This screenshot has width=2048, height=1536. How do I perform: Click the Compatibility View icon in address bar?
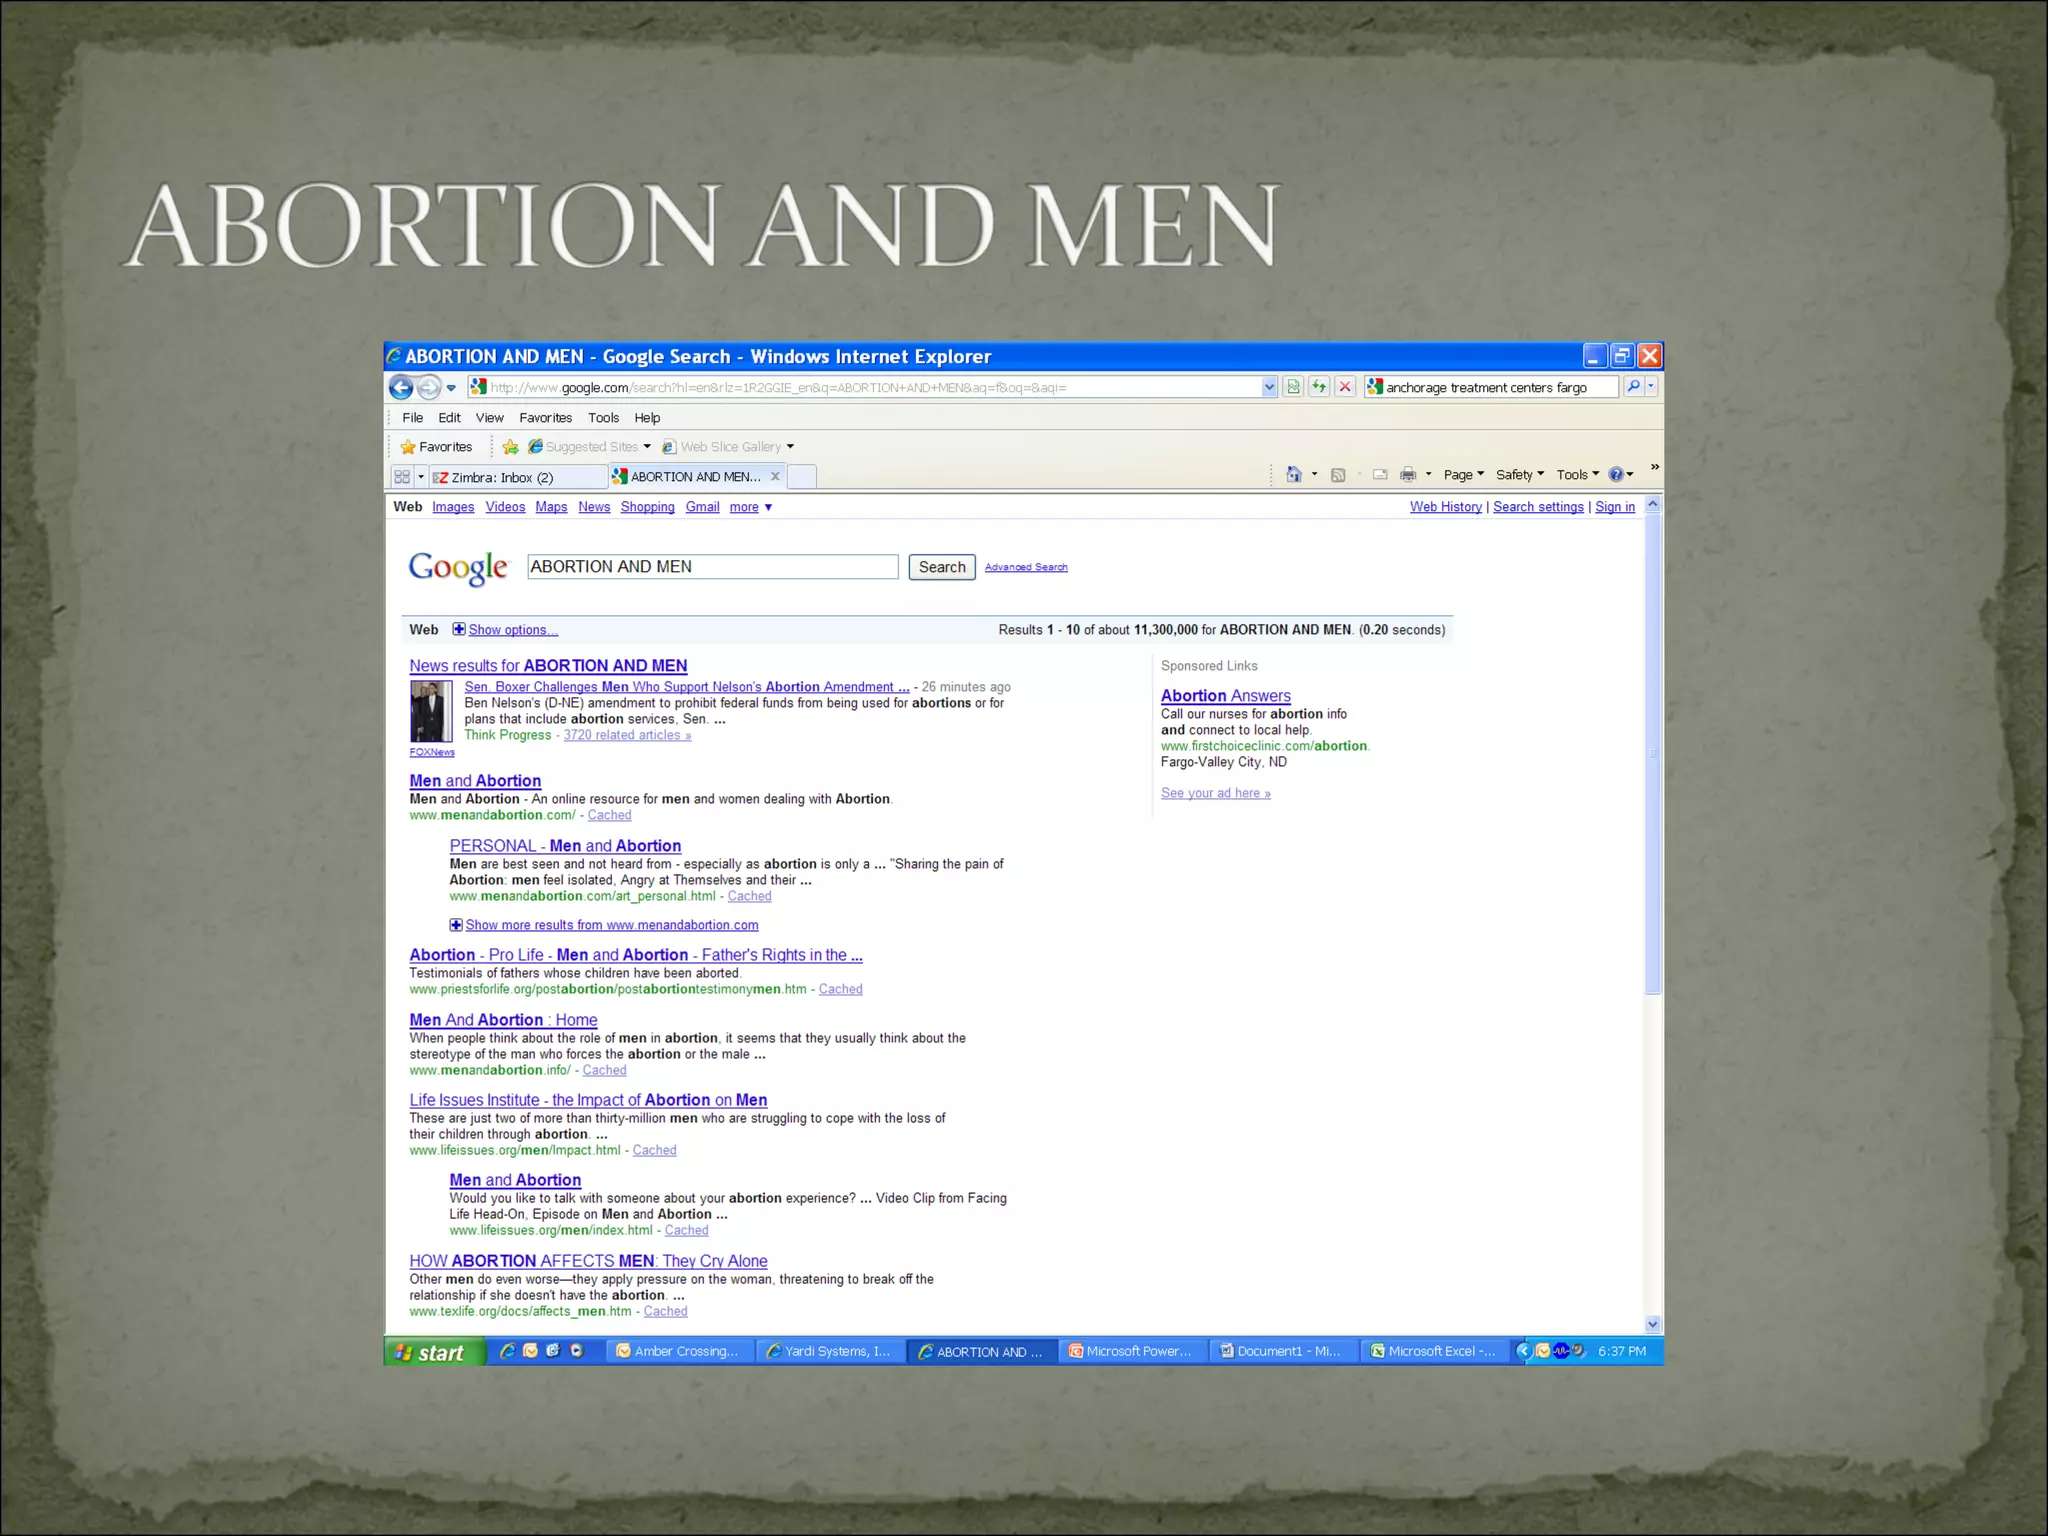[x=1293, y=387]
